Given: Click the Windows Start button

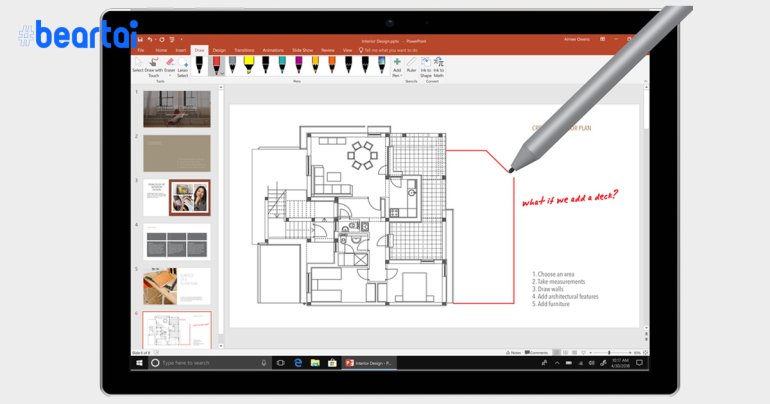Looking at the screenshot, I should point(139,363).
